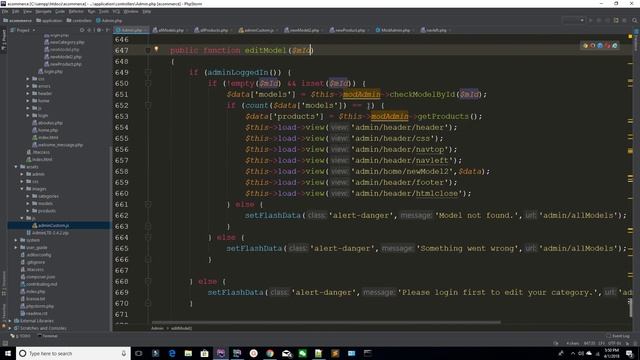This screenshot has height=360, width=640.
Task: Switch to the allModels.php tab
Action: click(x=171, y=30)
